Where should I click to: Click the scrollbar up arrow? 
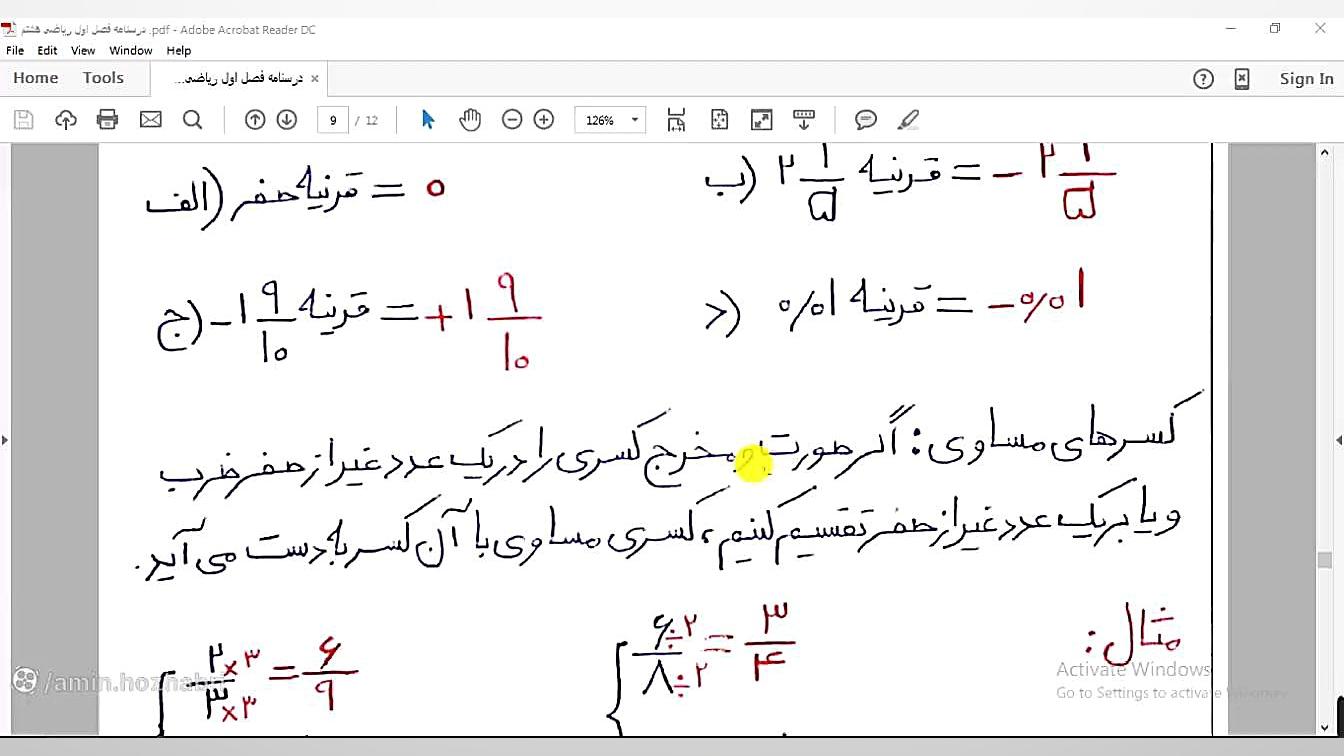click(1325, 153)
